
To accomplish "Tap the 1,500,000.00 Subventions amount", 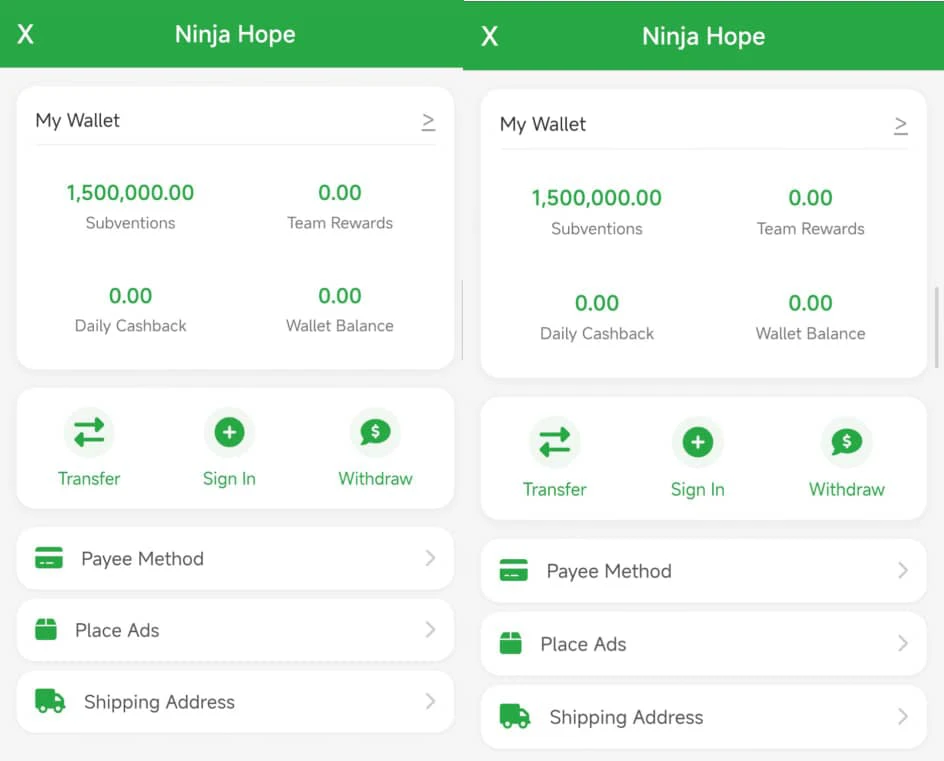I will (x=130, y=193).
